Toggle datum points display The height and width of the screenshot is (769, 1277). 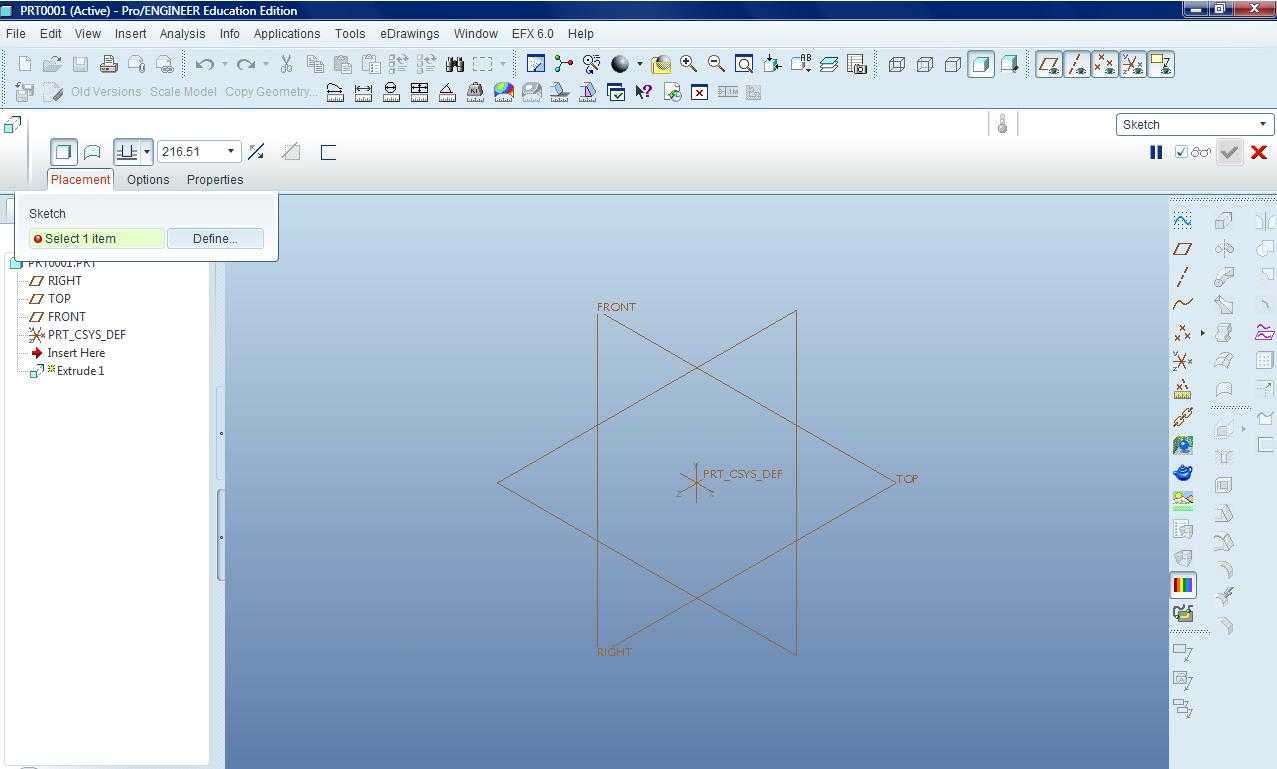point(1105,64)
